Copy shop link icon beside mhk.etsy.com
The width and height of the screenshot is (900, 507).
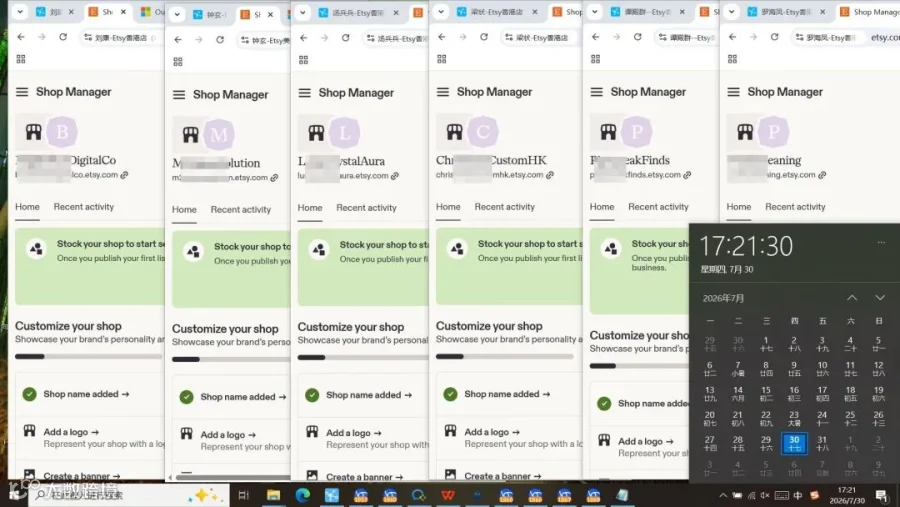click(550, 175)
